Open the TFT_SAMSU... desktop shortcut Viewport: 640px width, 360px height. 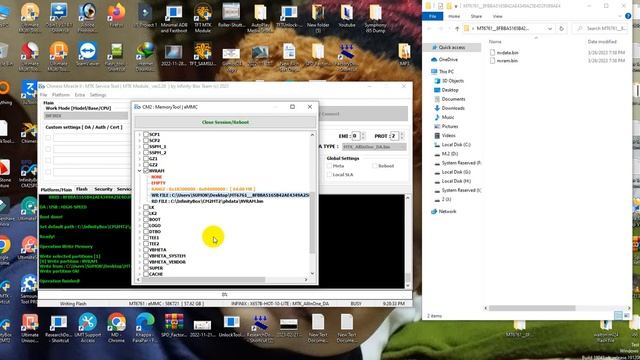tap(202, 55)
